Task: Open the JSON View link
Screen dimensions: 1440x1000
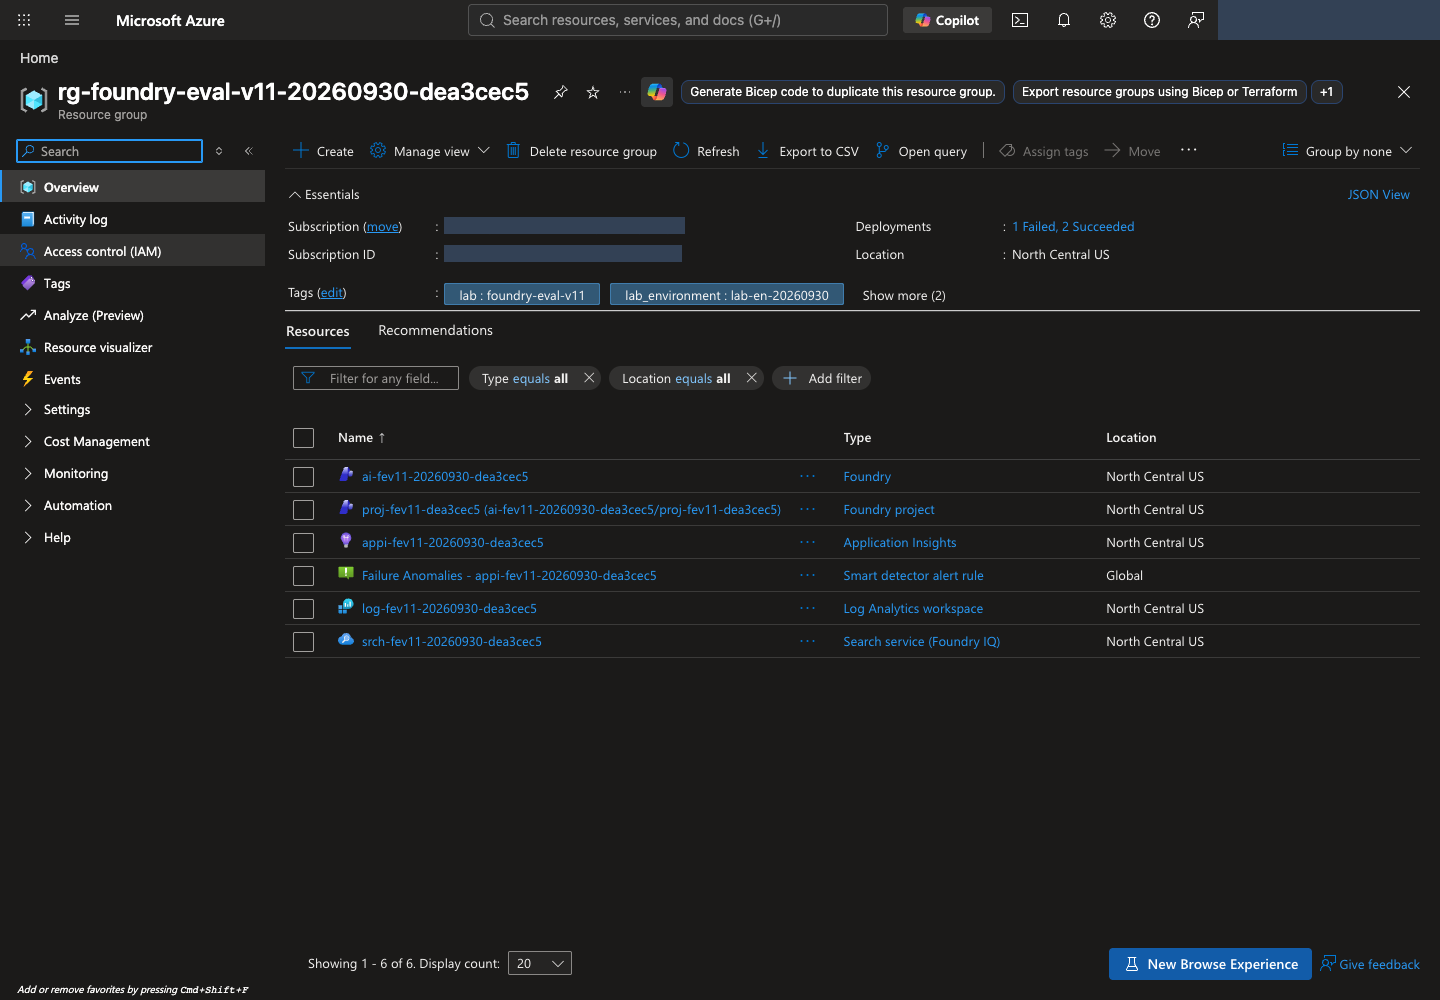Action: (1378, 195)
